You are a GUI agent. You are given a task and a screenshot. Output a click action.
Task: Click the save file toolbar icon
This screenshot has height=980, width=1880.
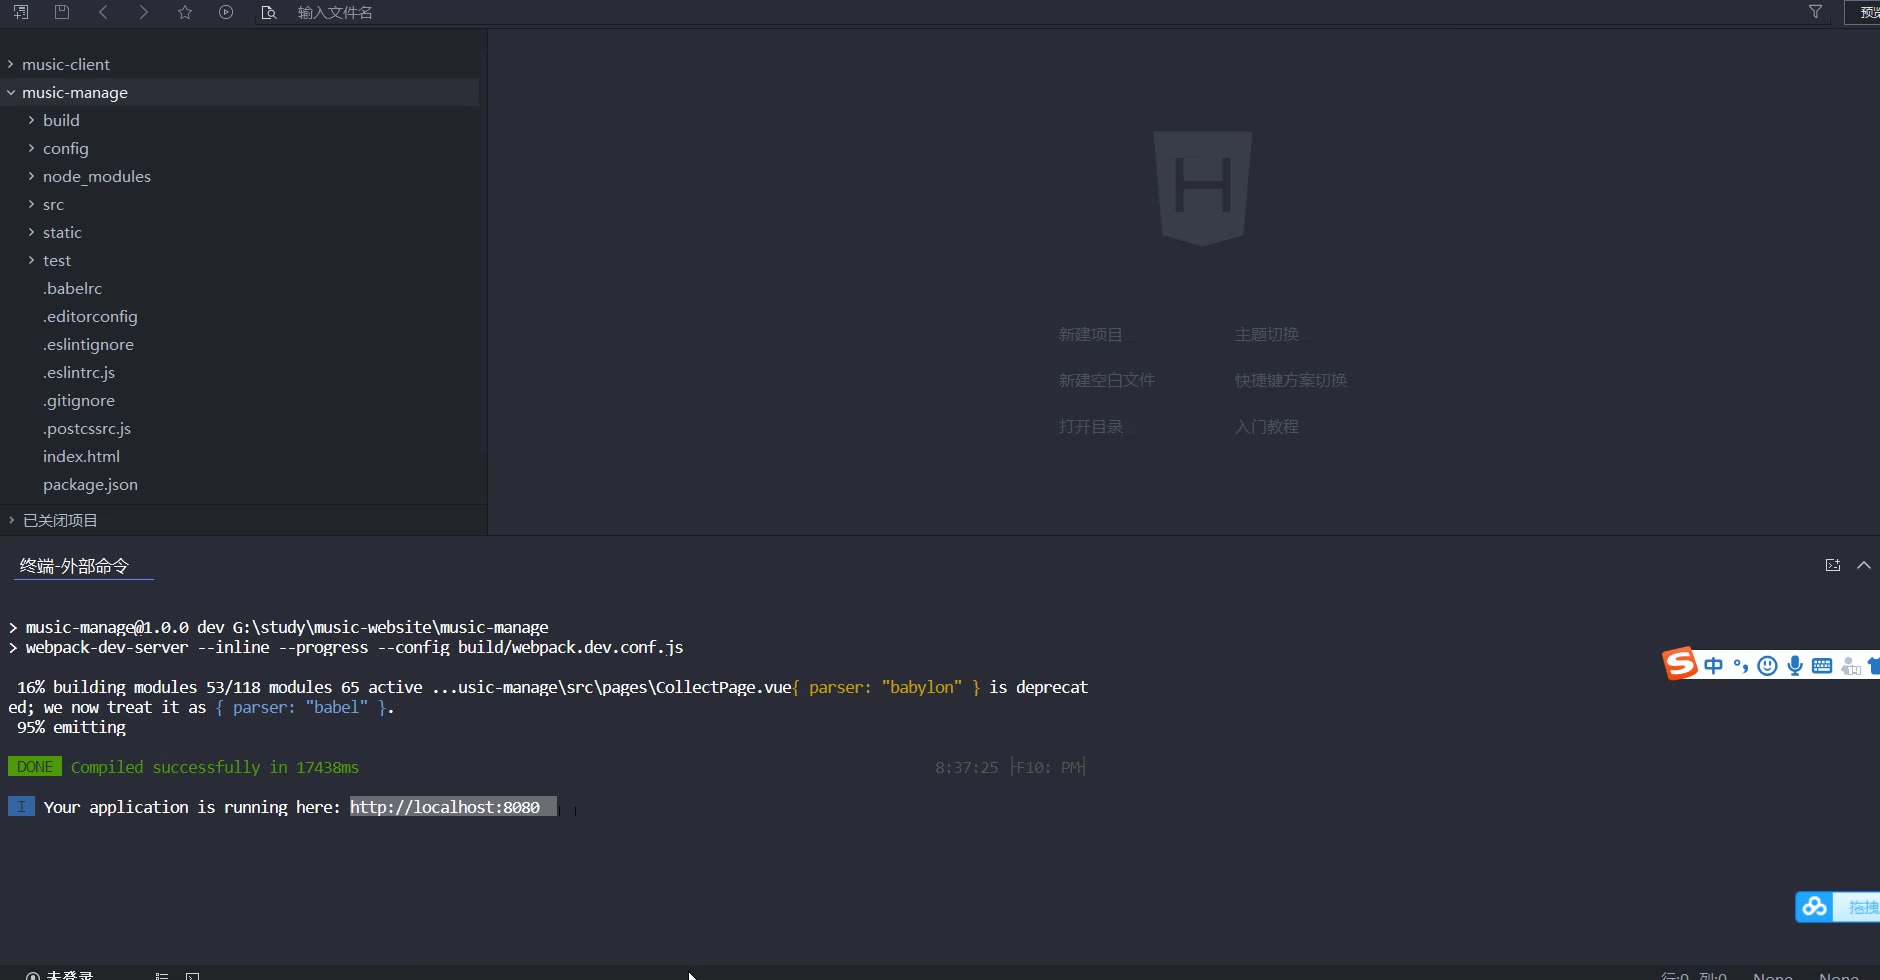(62, 12)
